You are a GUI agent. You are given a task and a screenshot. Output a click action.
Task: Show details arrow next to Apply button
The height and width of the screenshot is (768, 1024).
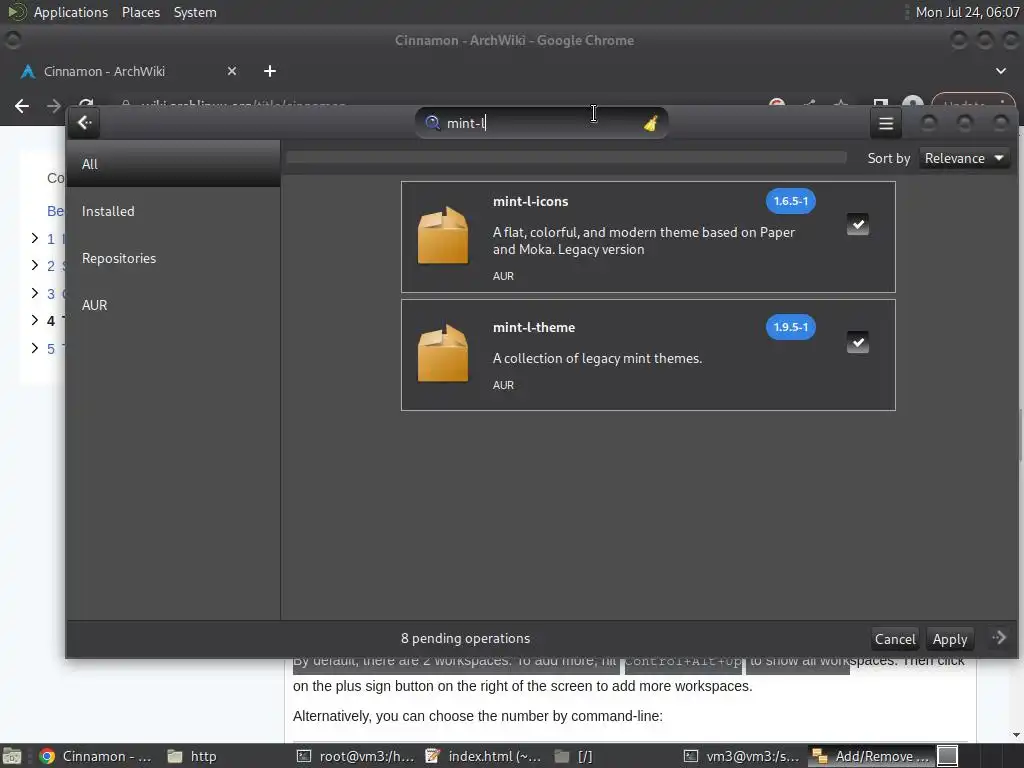pyautogui.click(x=999, y=637)
